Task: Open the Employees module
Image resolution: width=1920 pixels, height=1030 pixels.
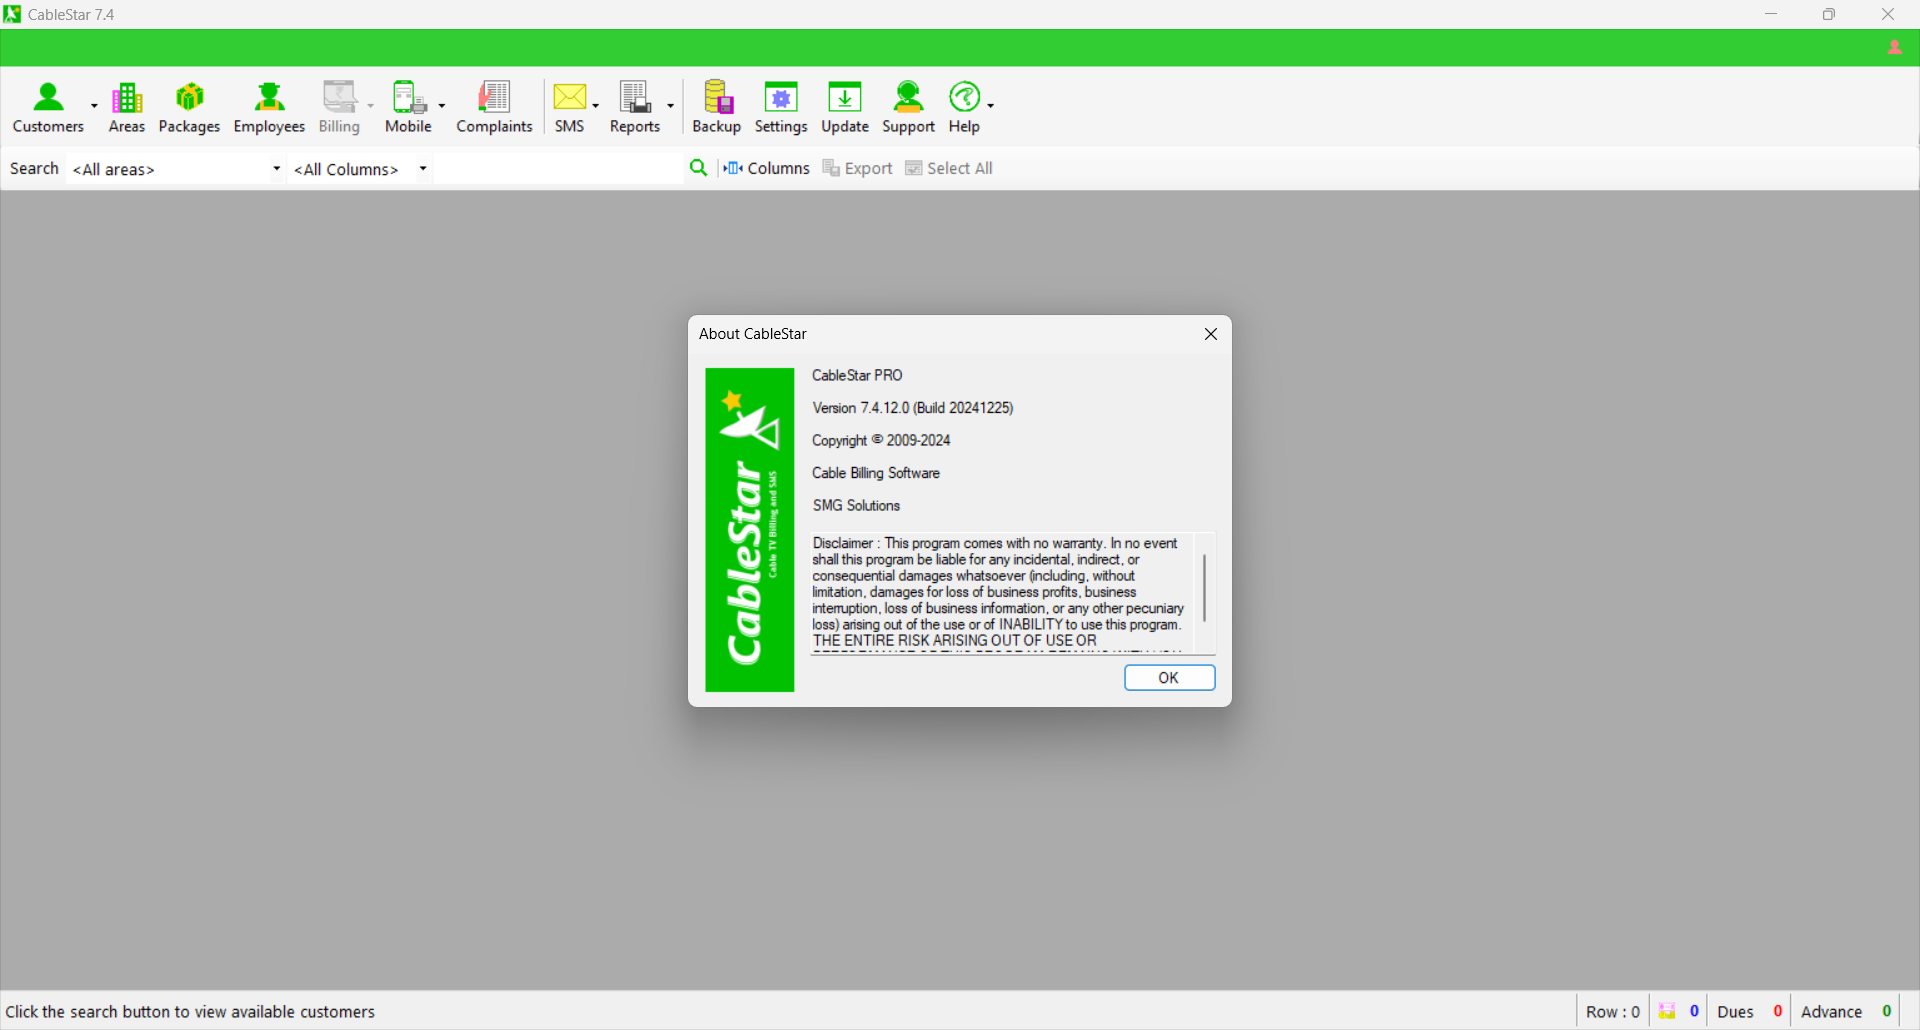Action: (269, 107)
